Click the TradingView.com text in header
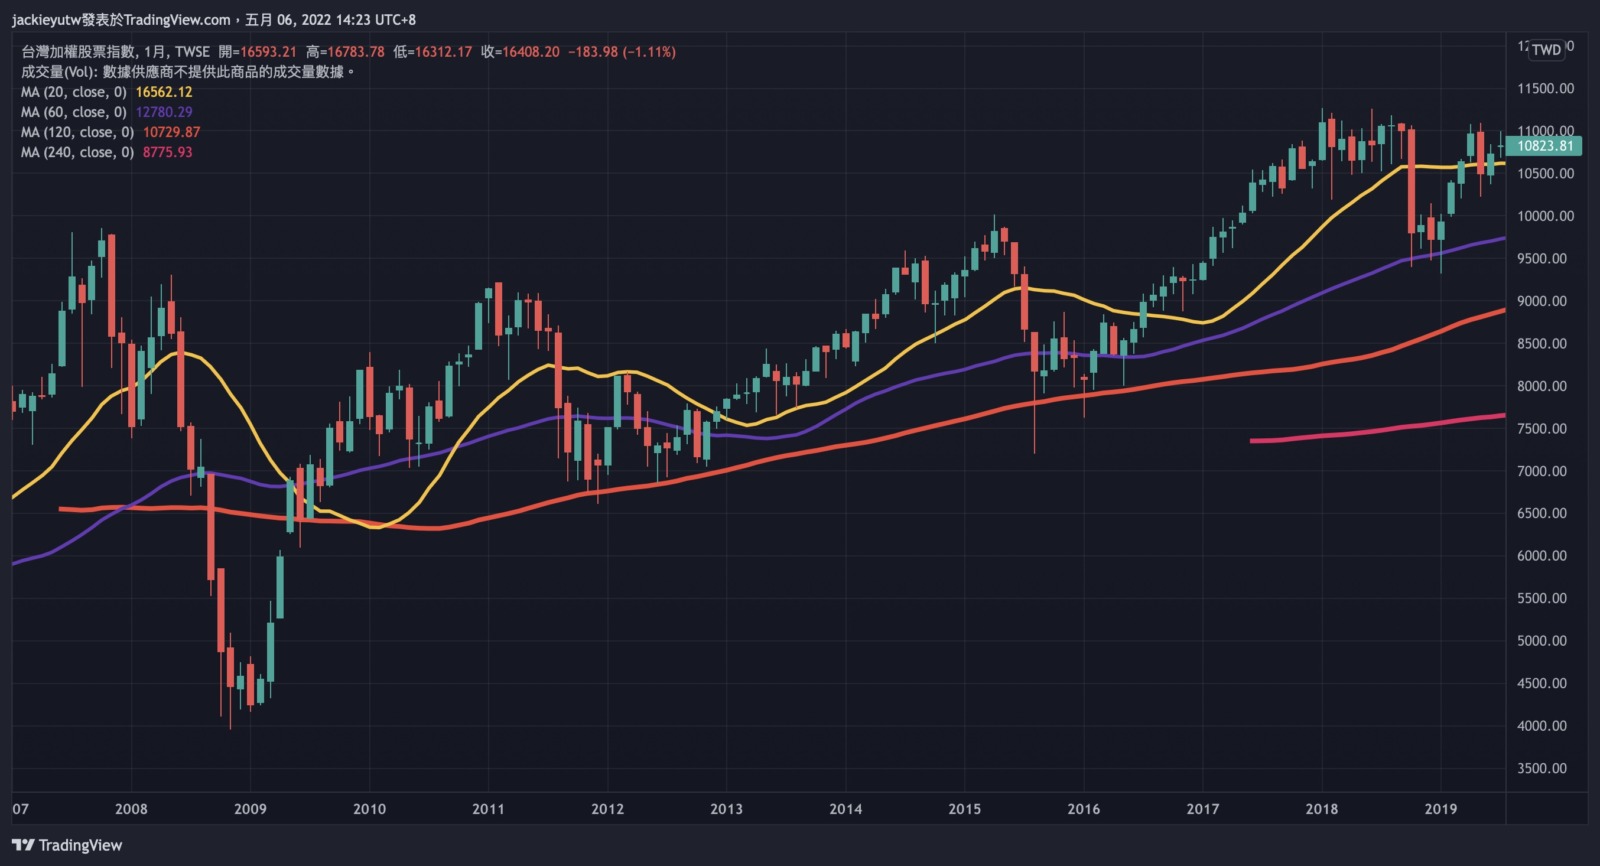Image resolution: width=1600 pixels, height=866 pixels. click(177, 19)
